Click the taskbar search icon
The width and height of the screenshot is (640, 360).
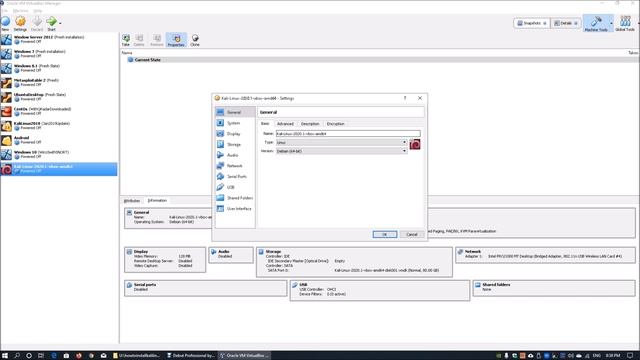[17, 356]
